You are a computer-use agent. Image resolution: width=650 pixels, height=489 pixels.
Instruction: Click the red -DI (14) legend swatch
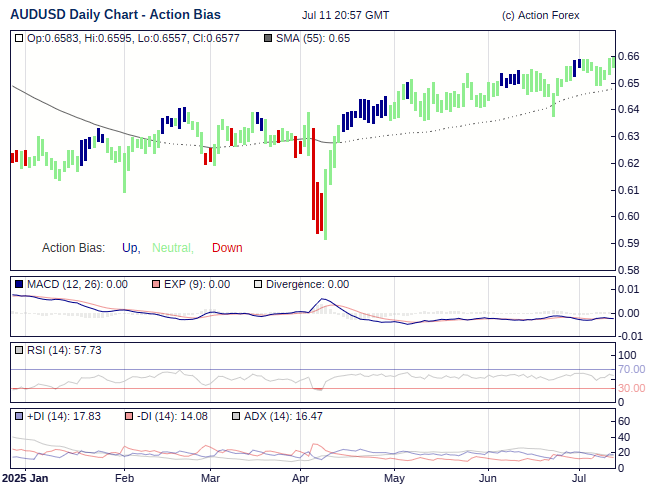[129, 416]
